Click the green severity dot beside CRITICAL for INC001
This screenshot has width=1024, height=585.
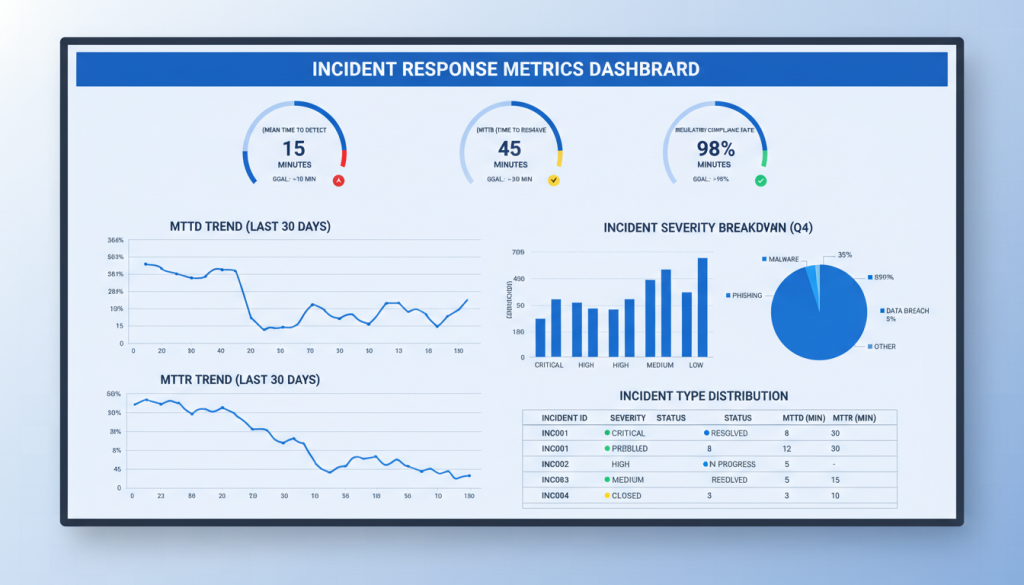coord(607,433)
